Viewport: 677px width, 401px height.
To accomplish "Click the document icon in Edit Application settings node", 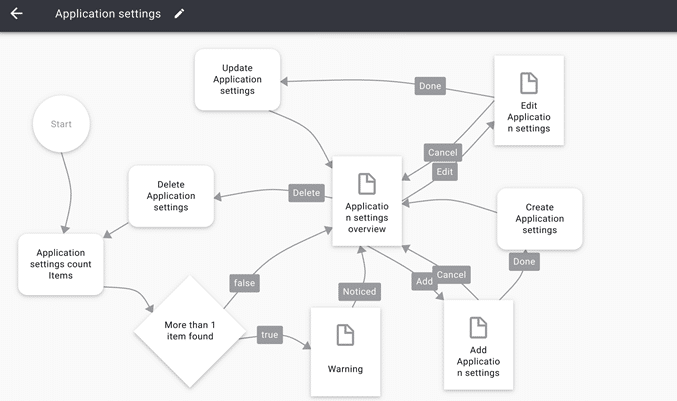I will 529,83.
